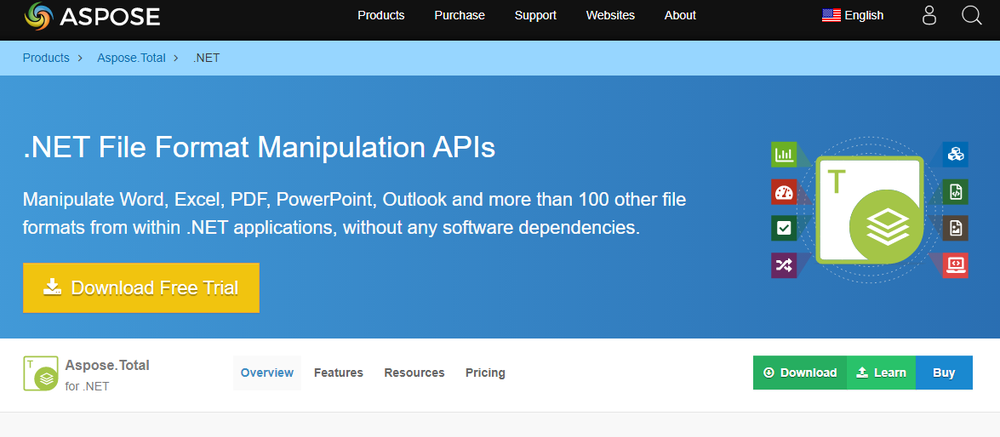Image resolution: width=1000 pixels, height=437 pixels.
Task: Open the Websites menu
Action: (x=610, y=15)
